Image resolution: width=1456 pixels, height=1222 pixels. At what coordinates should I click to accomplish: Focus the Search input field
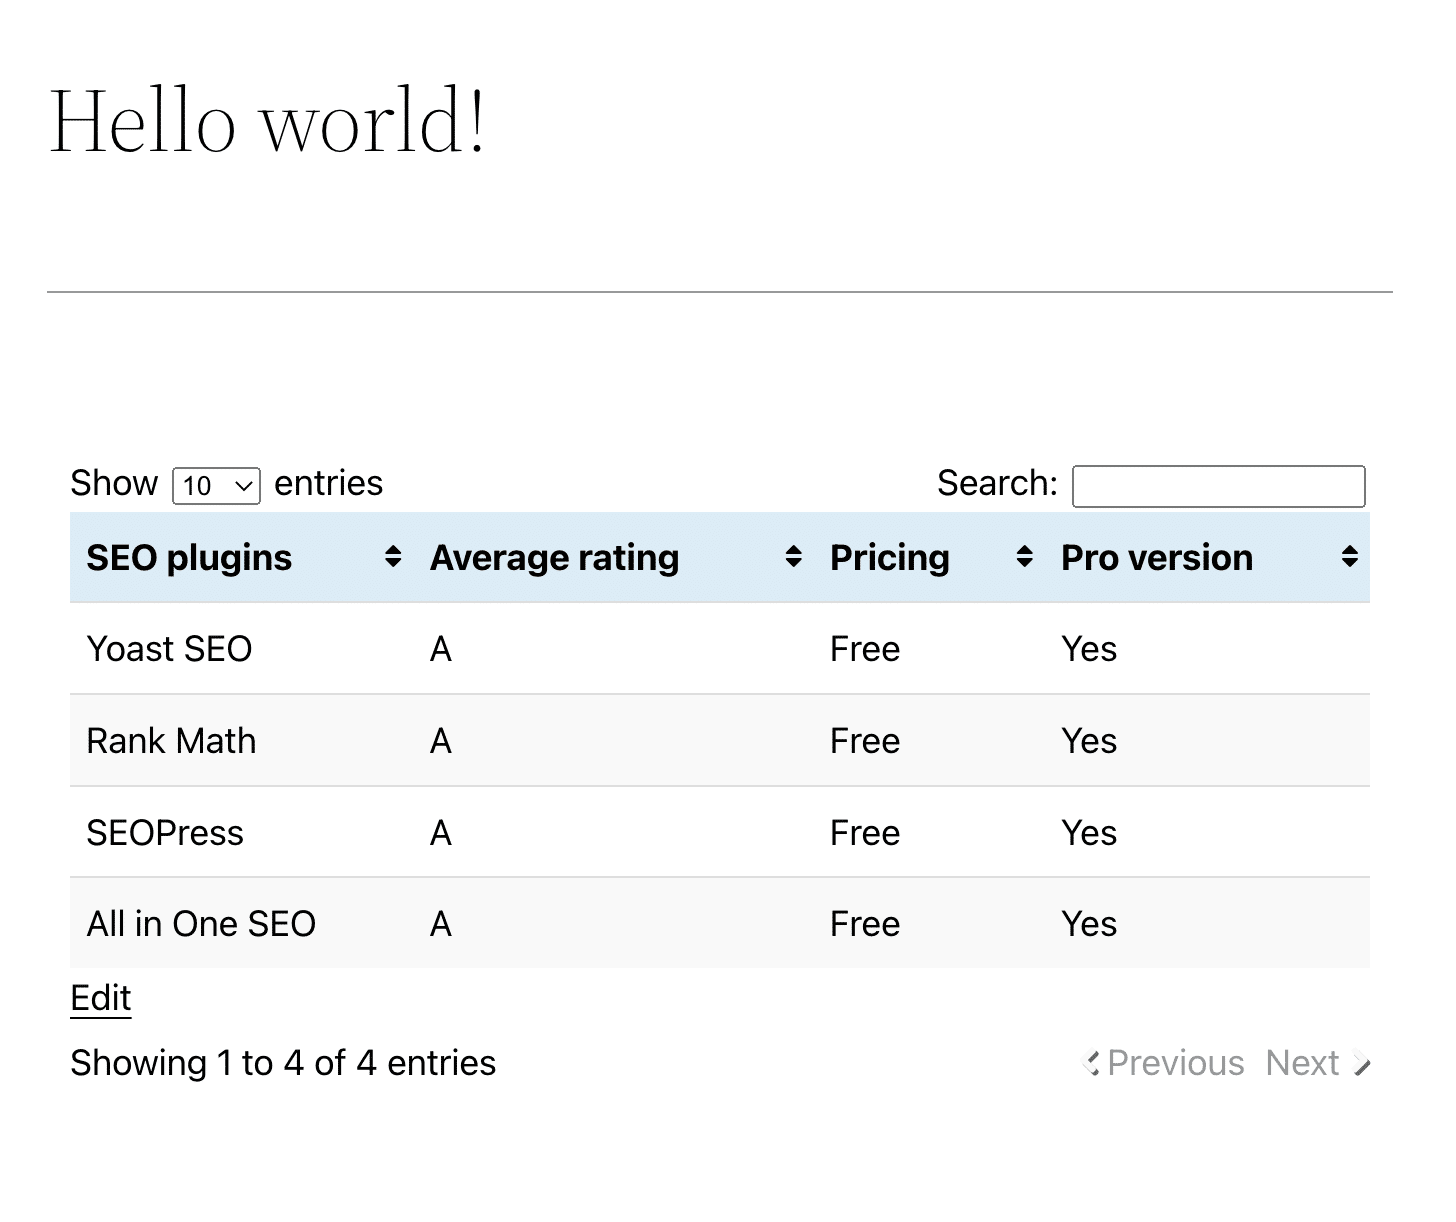1218,486
